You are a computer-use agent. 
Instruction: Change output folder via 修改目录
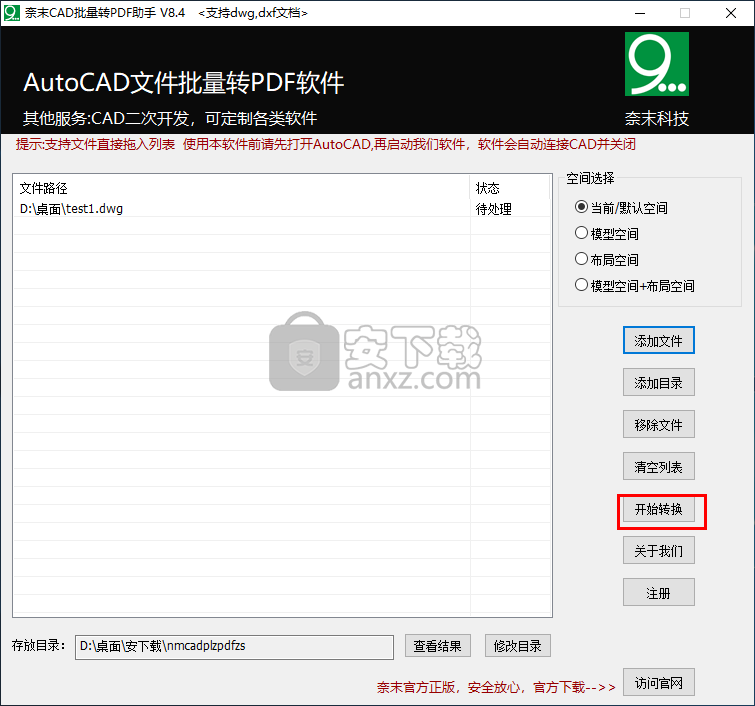[518, 646]
